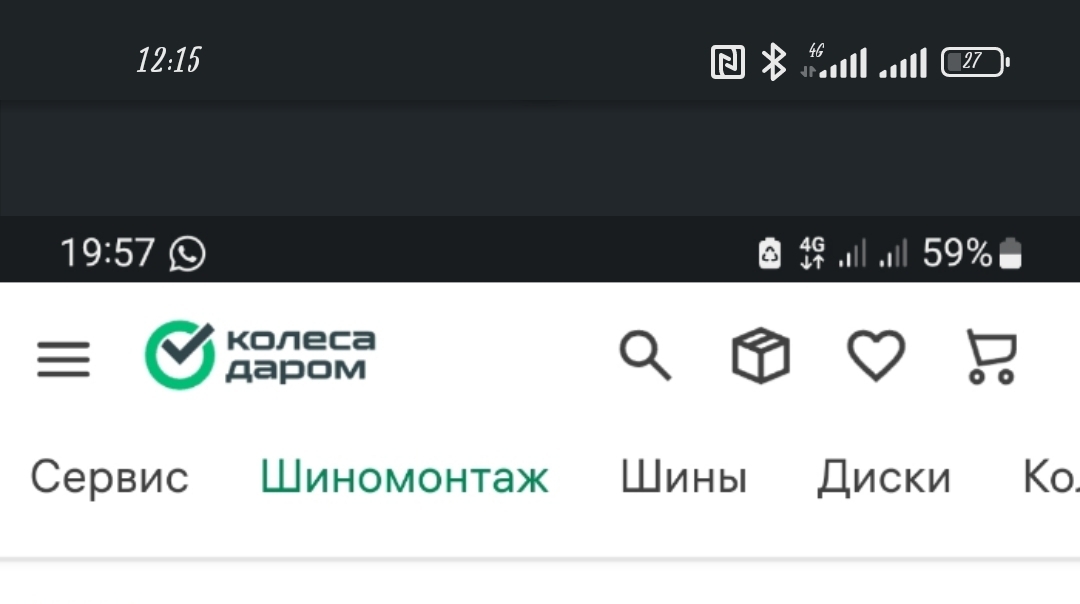
Task: Tap the 19:57 clock
Action: tap(107, 253)
